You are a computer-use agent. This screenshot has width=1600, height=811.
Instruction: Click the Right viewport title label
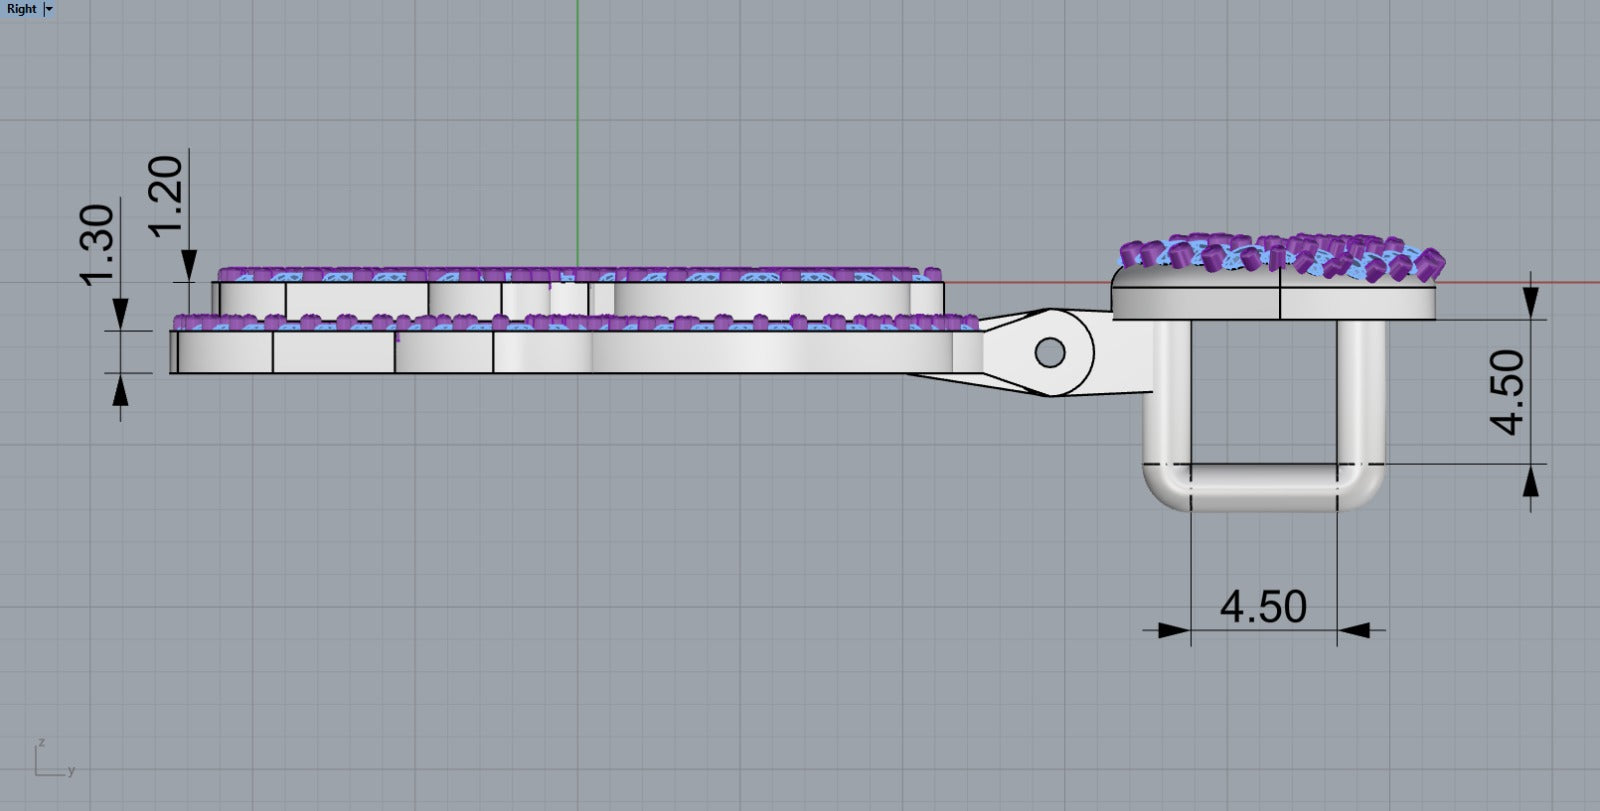coord(21,9)
